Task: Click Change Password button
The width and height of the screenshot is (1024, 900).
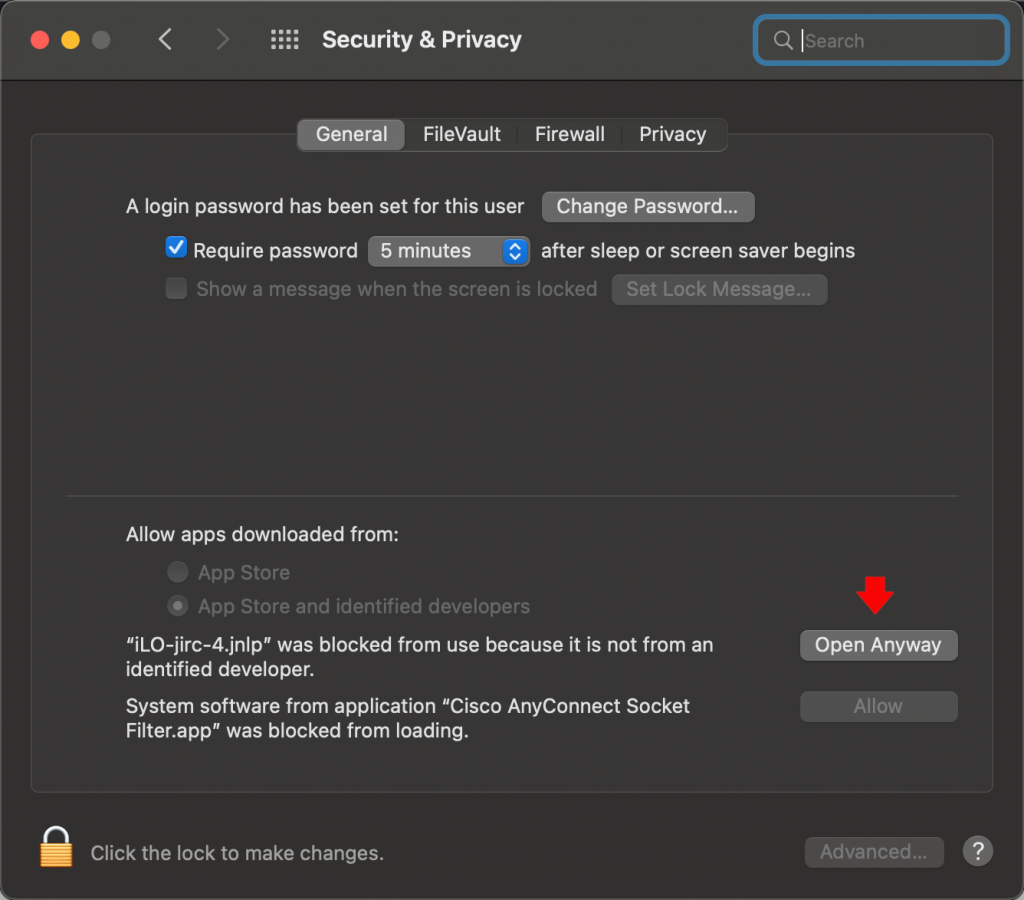Action: (x=648, y=207)
